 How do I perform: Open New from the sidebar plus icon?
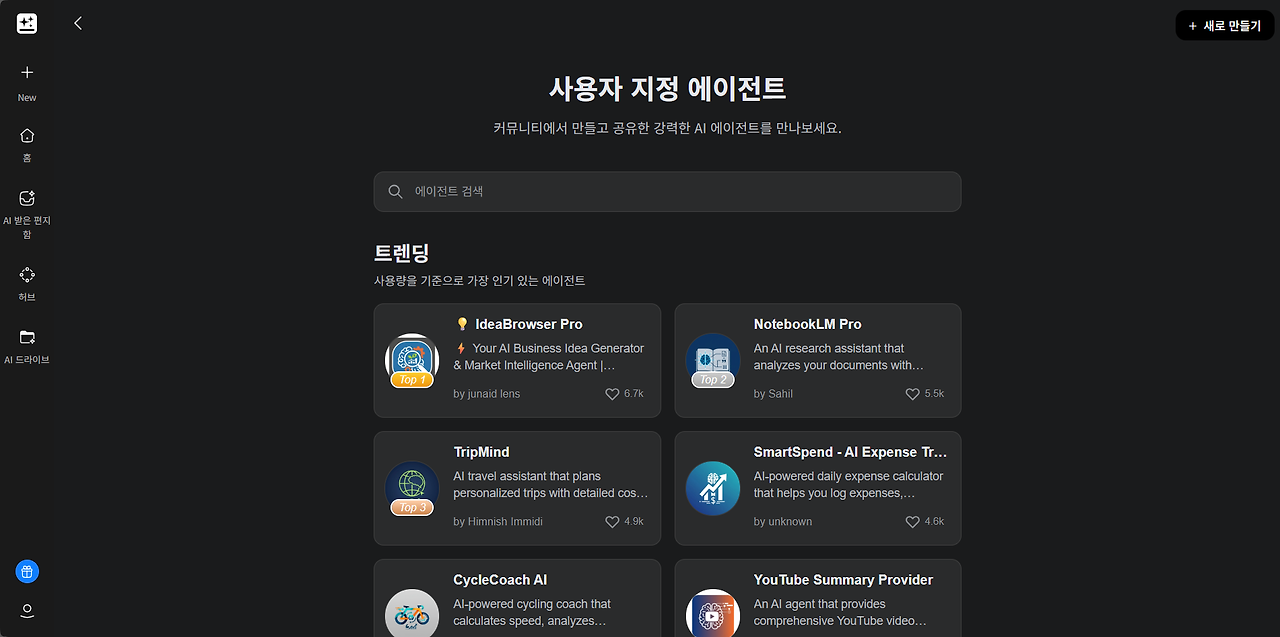tap(27, 72)
